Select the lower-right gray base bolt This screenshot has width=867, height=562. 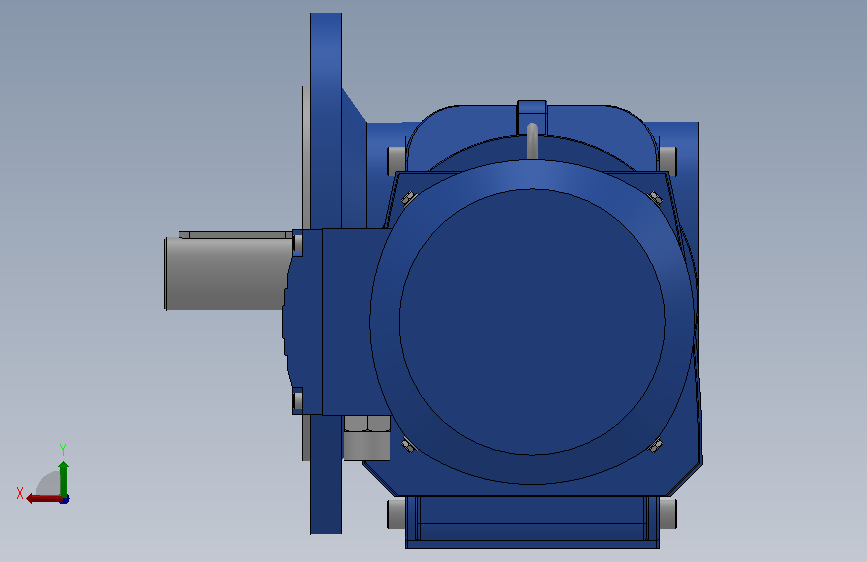tap(667, 513)
